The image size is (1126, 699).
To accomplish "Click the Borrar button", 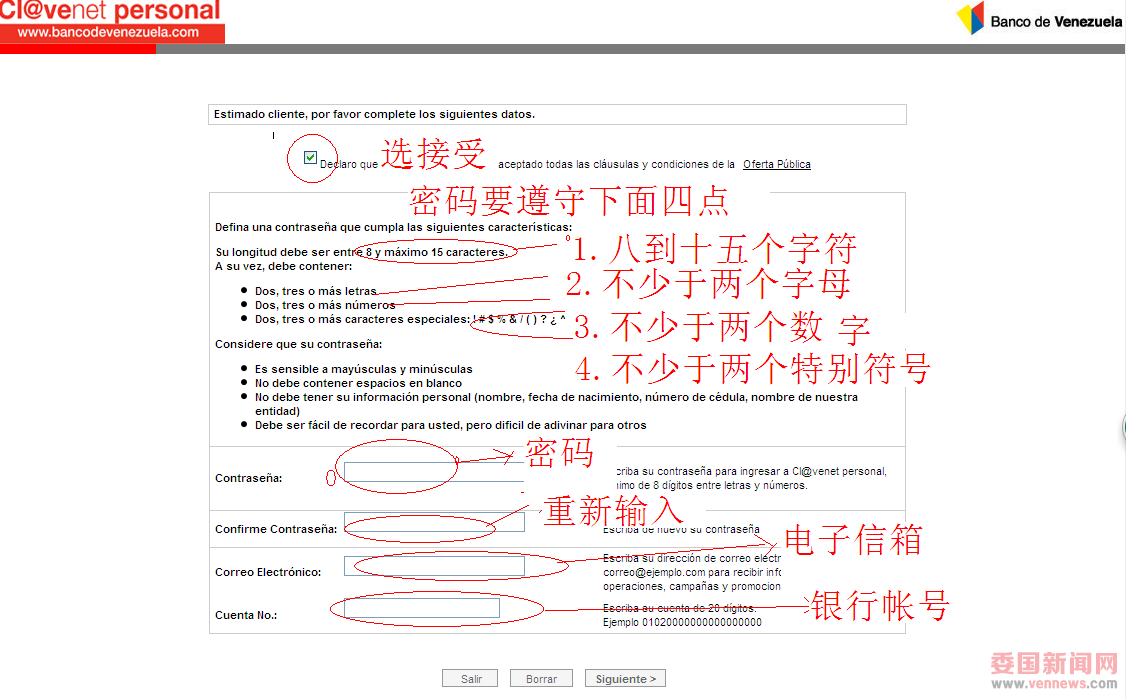I will point(541,679).
